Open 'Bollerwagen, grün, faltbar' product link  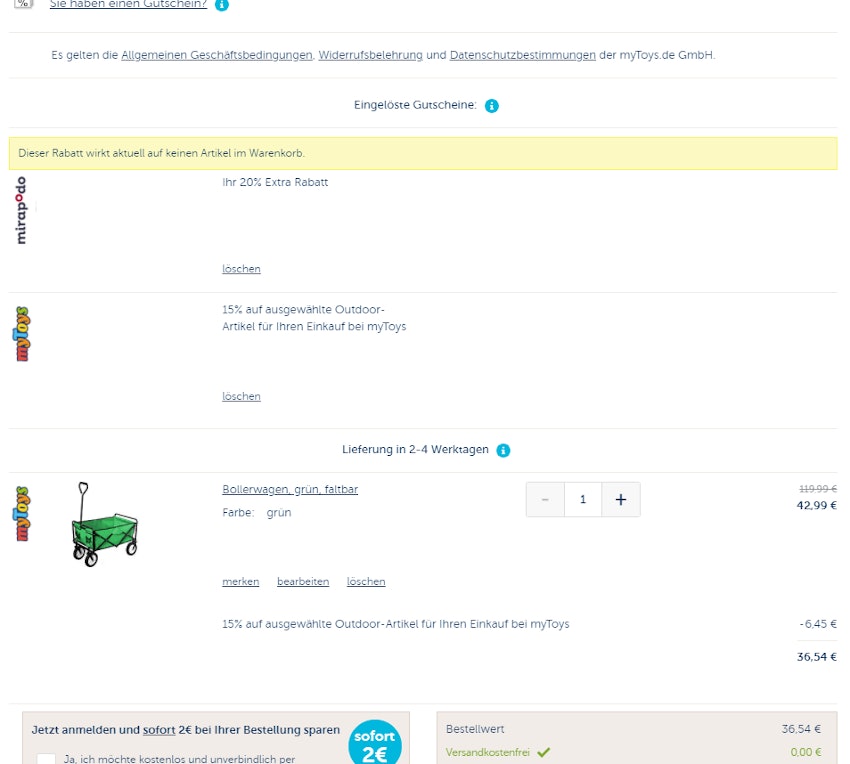(290, 490)
